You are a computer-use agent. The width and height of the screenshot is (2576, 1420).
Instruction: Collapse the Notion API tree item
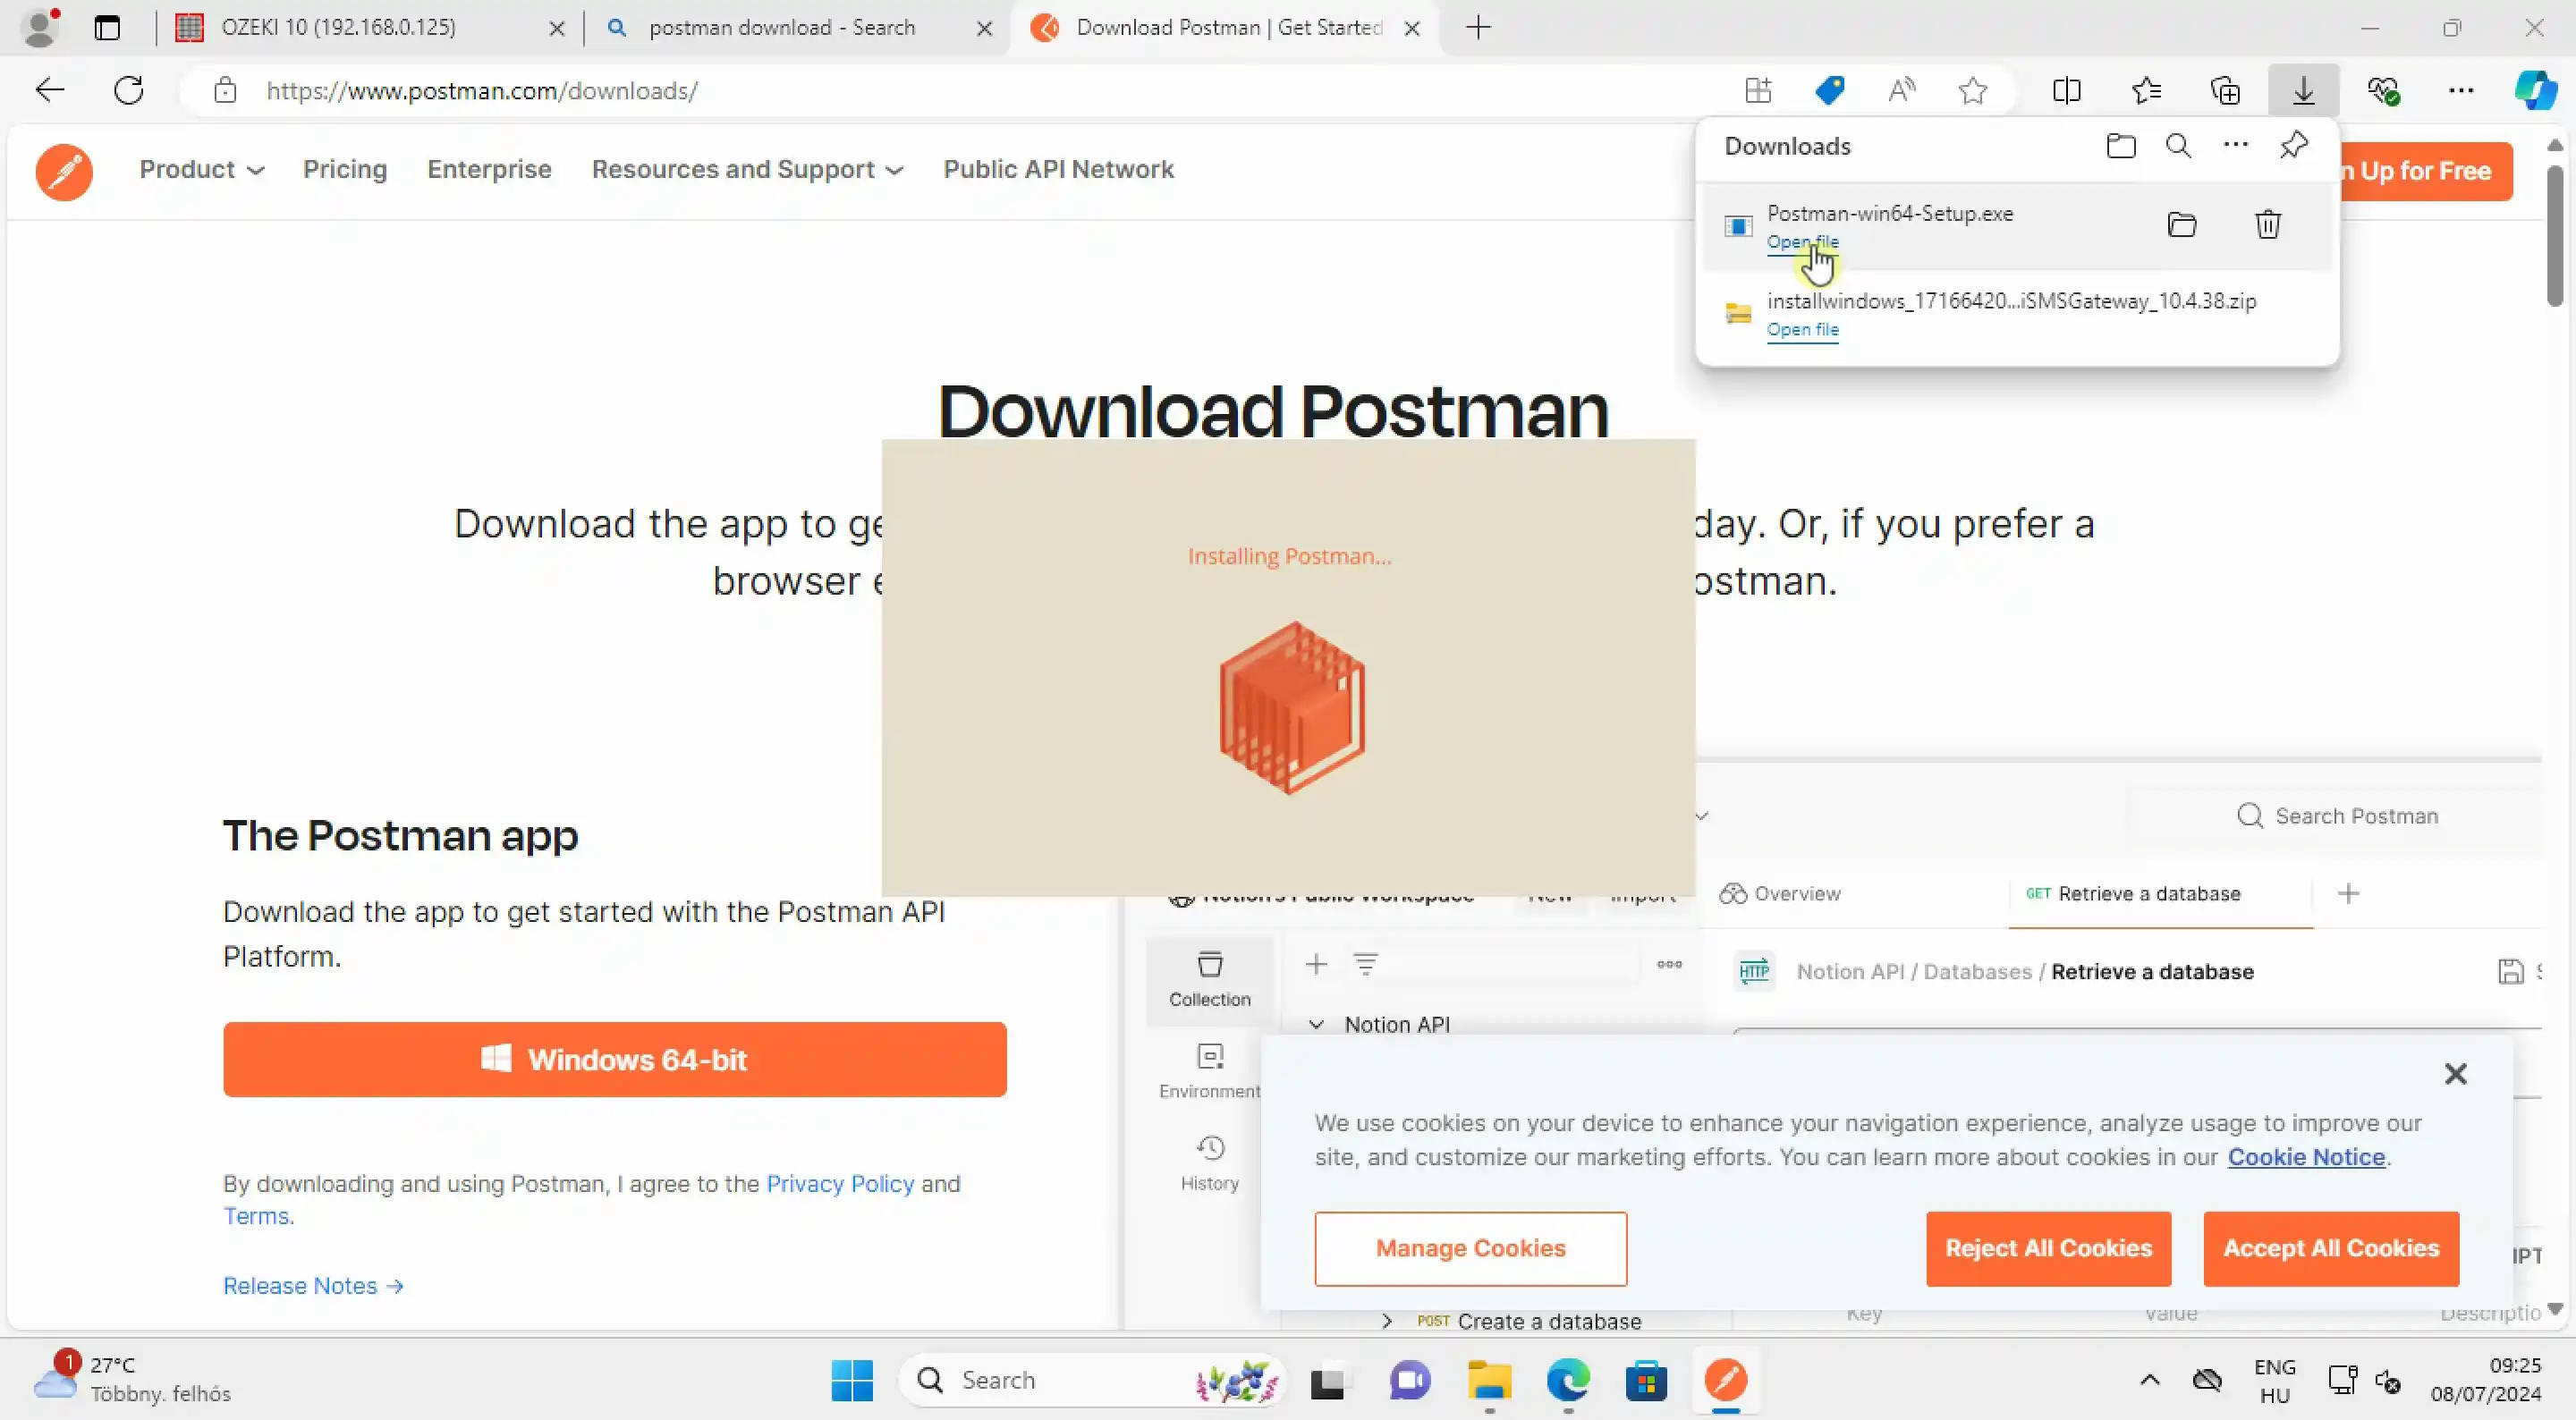(x=1316, y=1025)
